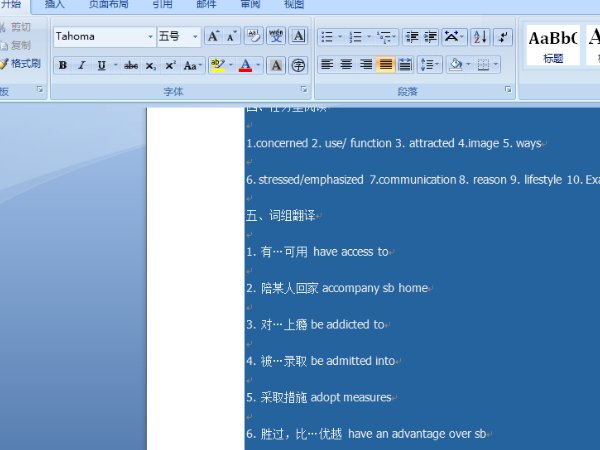Viewport: 600px width, 450px height.
Task: Click the Bullets list button
Action: (327, 37)
